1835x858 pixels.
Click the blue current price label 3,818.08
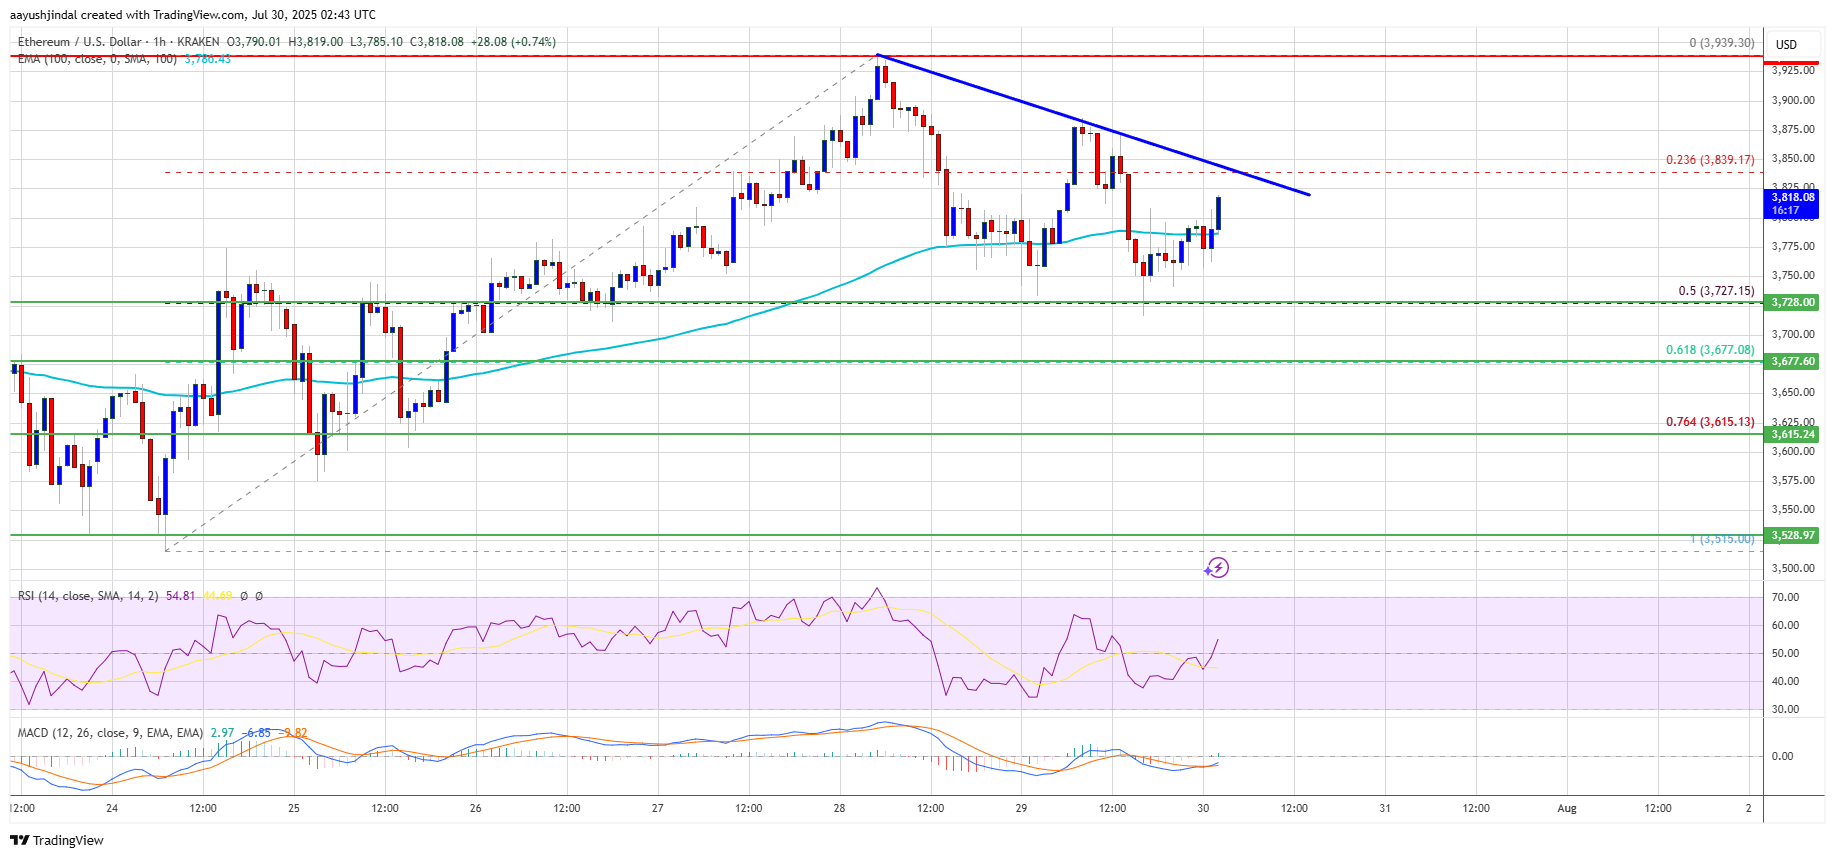[x=1792, y=203]
